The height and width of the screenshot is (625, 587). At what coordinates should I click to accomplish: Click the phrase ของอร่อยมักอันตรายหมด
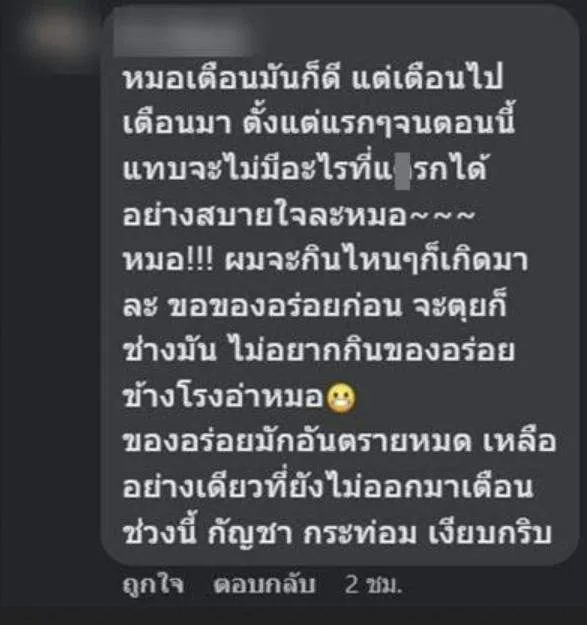click(x=297, y=441)
